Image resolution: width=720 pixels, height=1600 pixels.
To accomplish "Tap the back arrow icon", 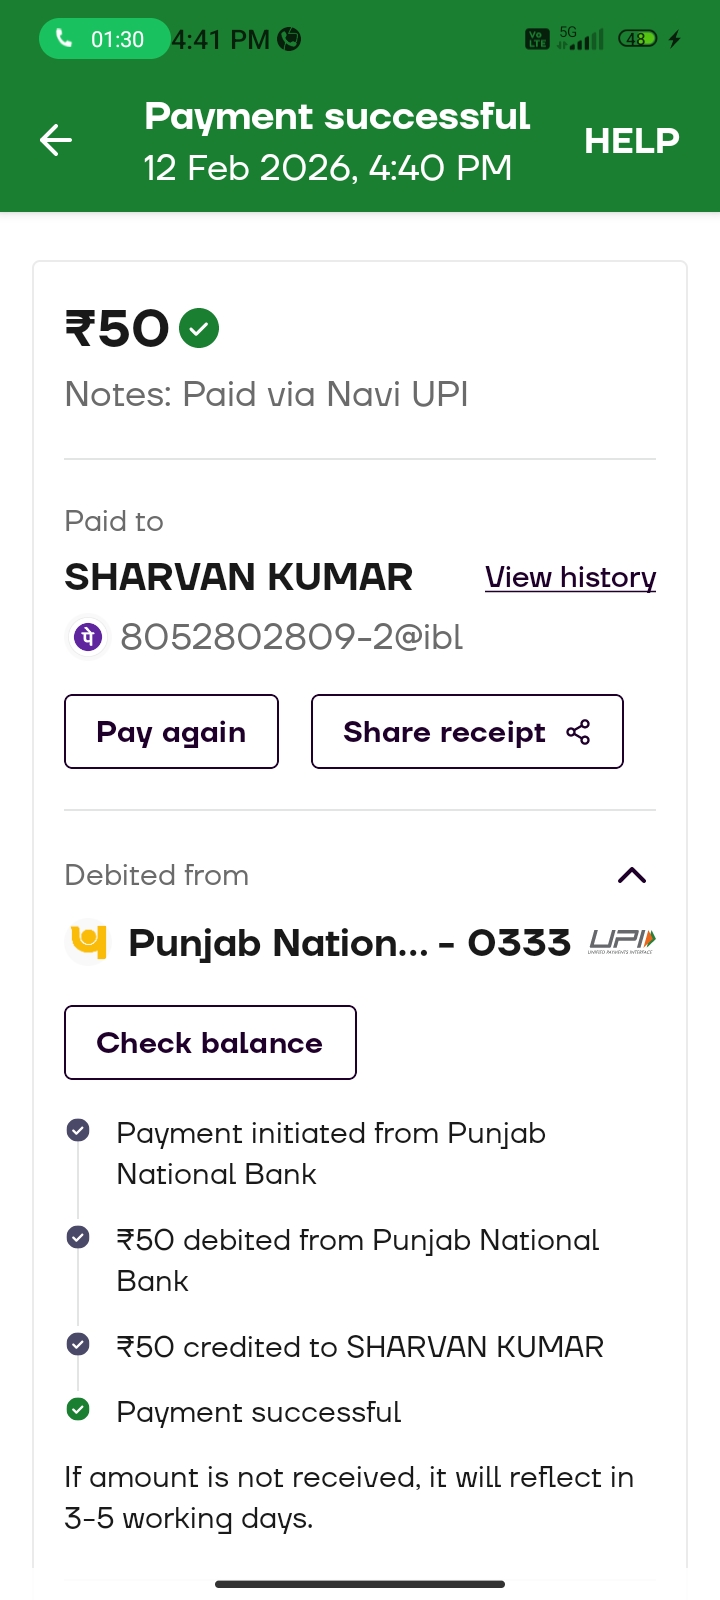I will pyautogui.click(x=56, y=140).
